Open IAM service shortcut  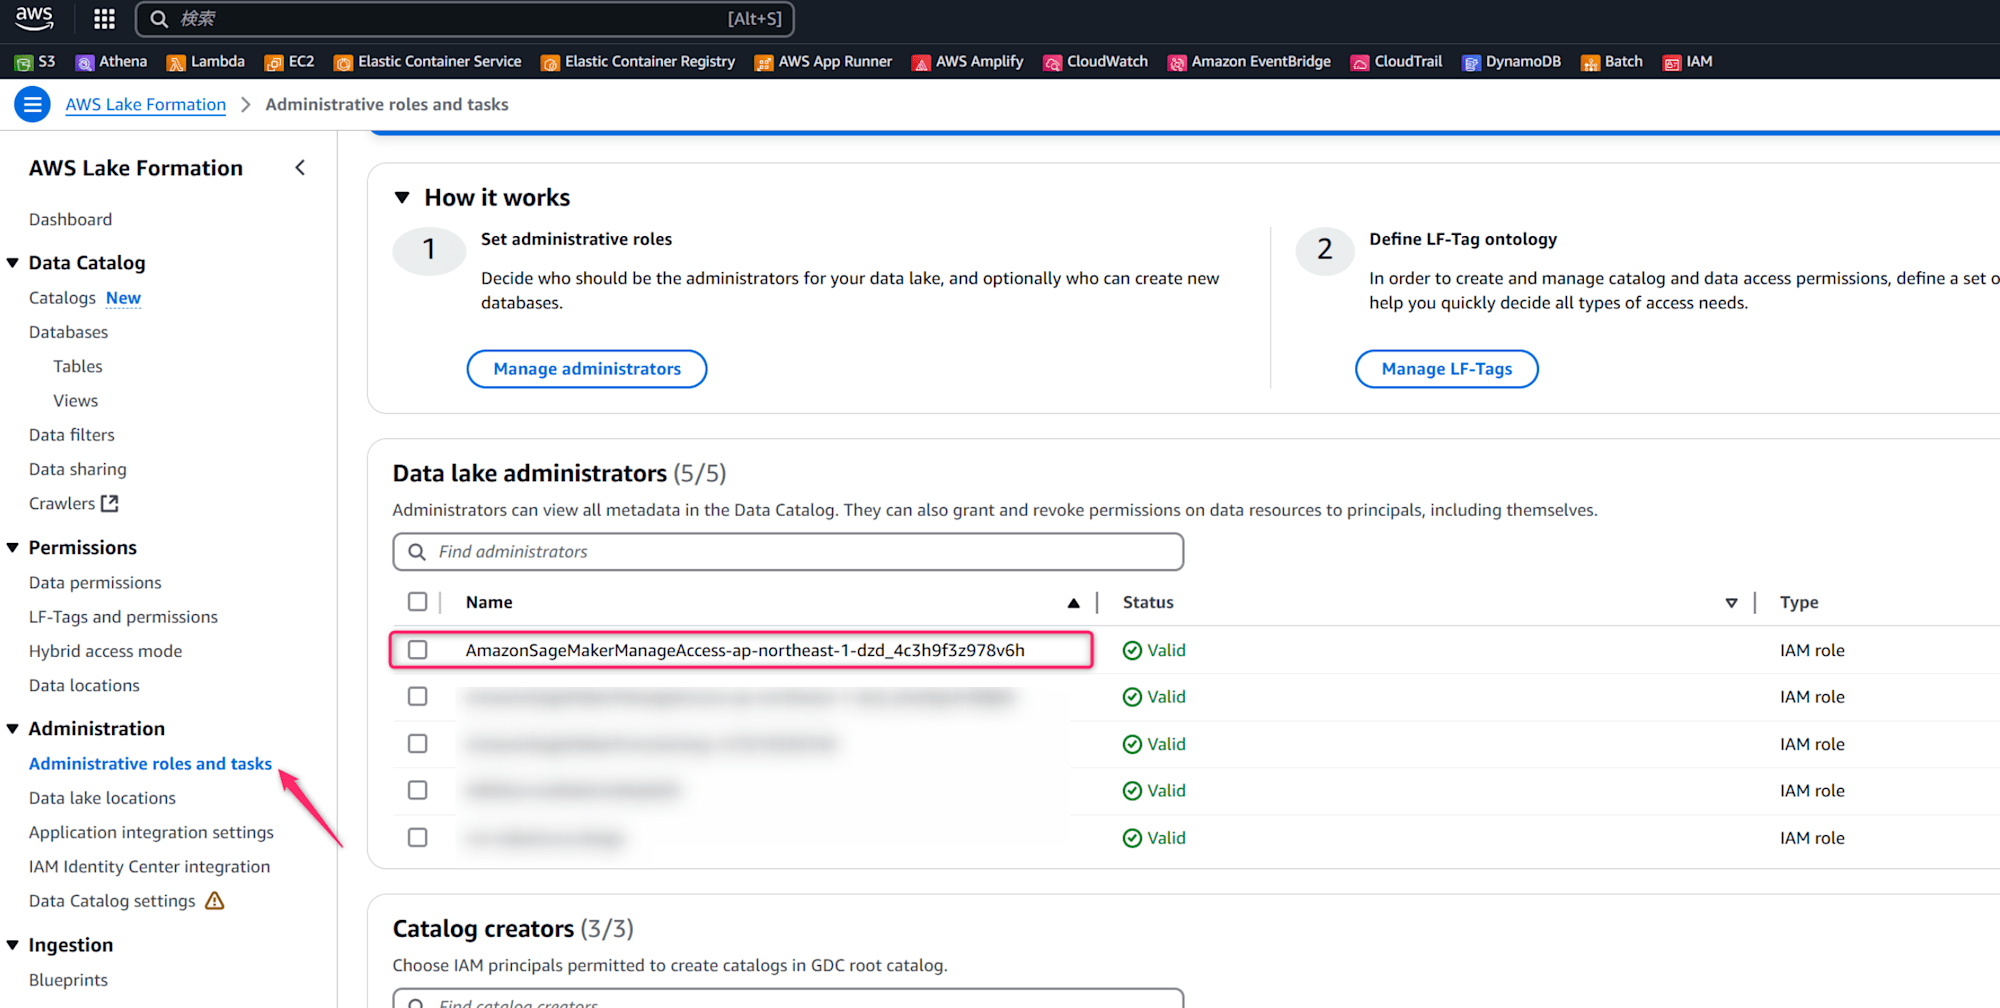click(1688, 62)
